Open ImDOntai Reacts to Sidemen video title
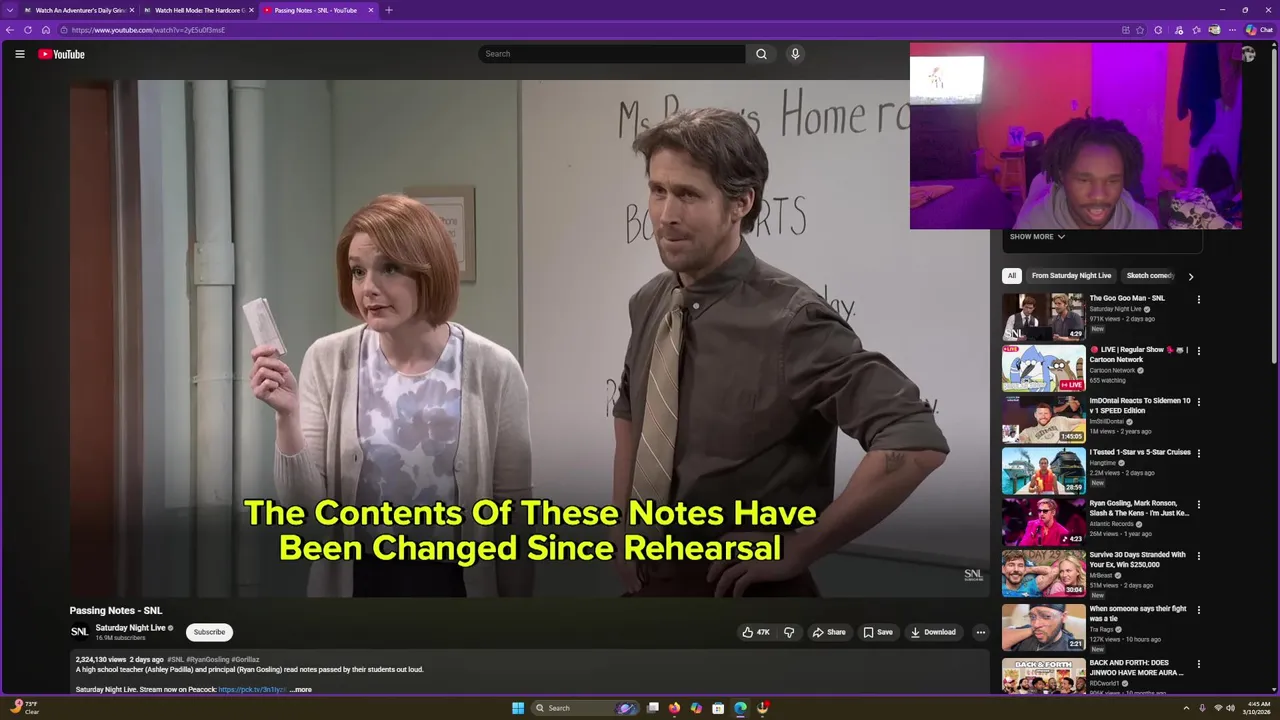Screen dimensions: 1280x720 1140,405
